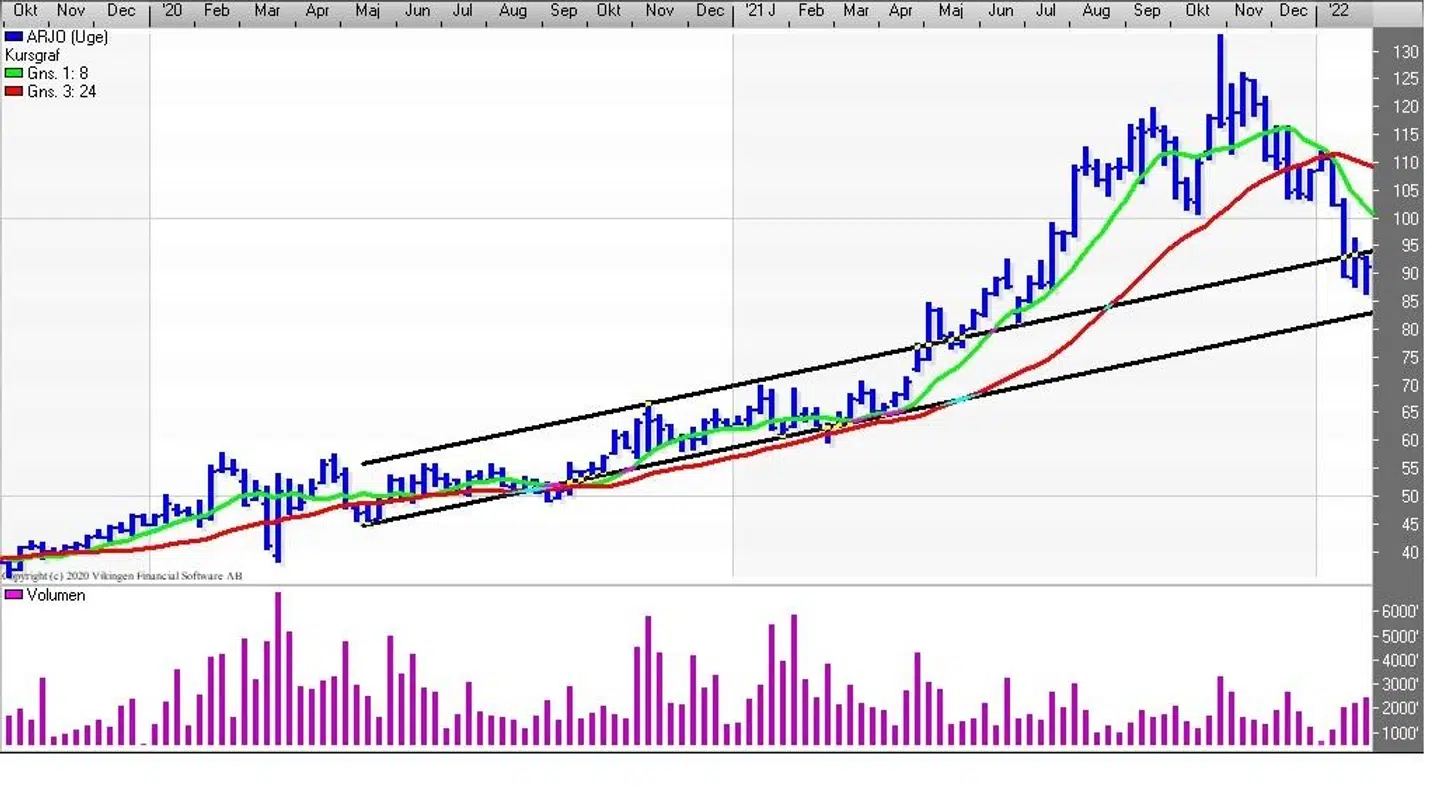Click the 6000' label on the volume axis

click(1400, 611)
